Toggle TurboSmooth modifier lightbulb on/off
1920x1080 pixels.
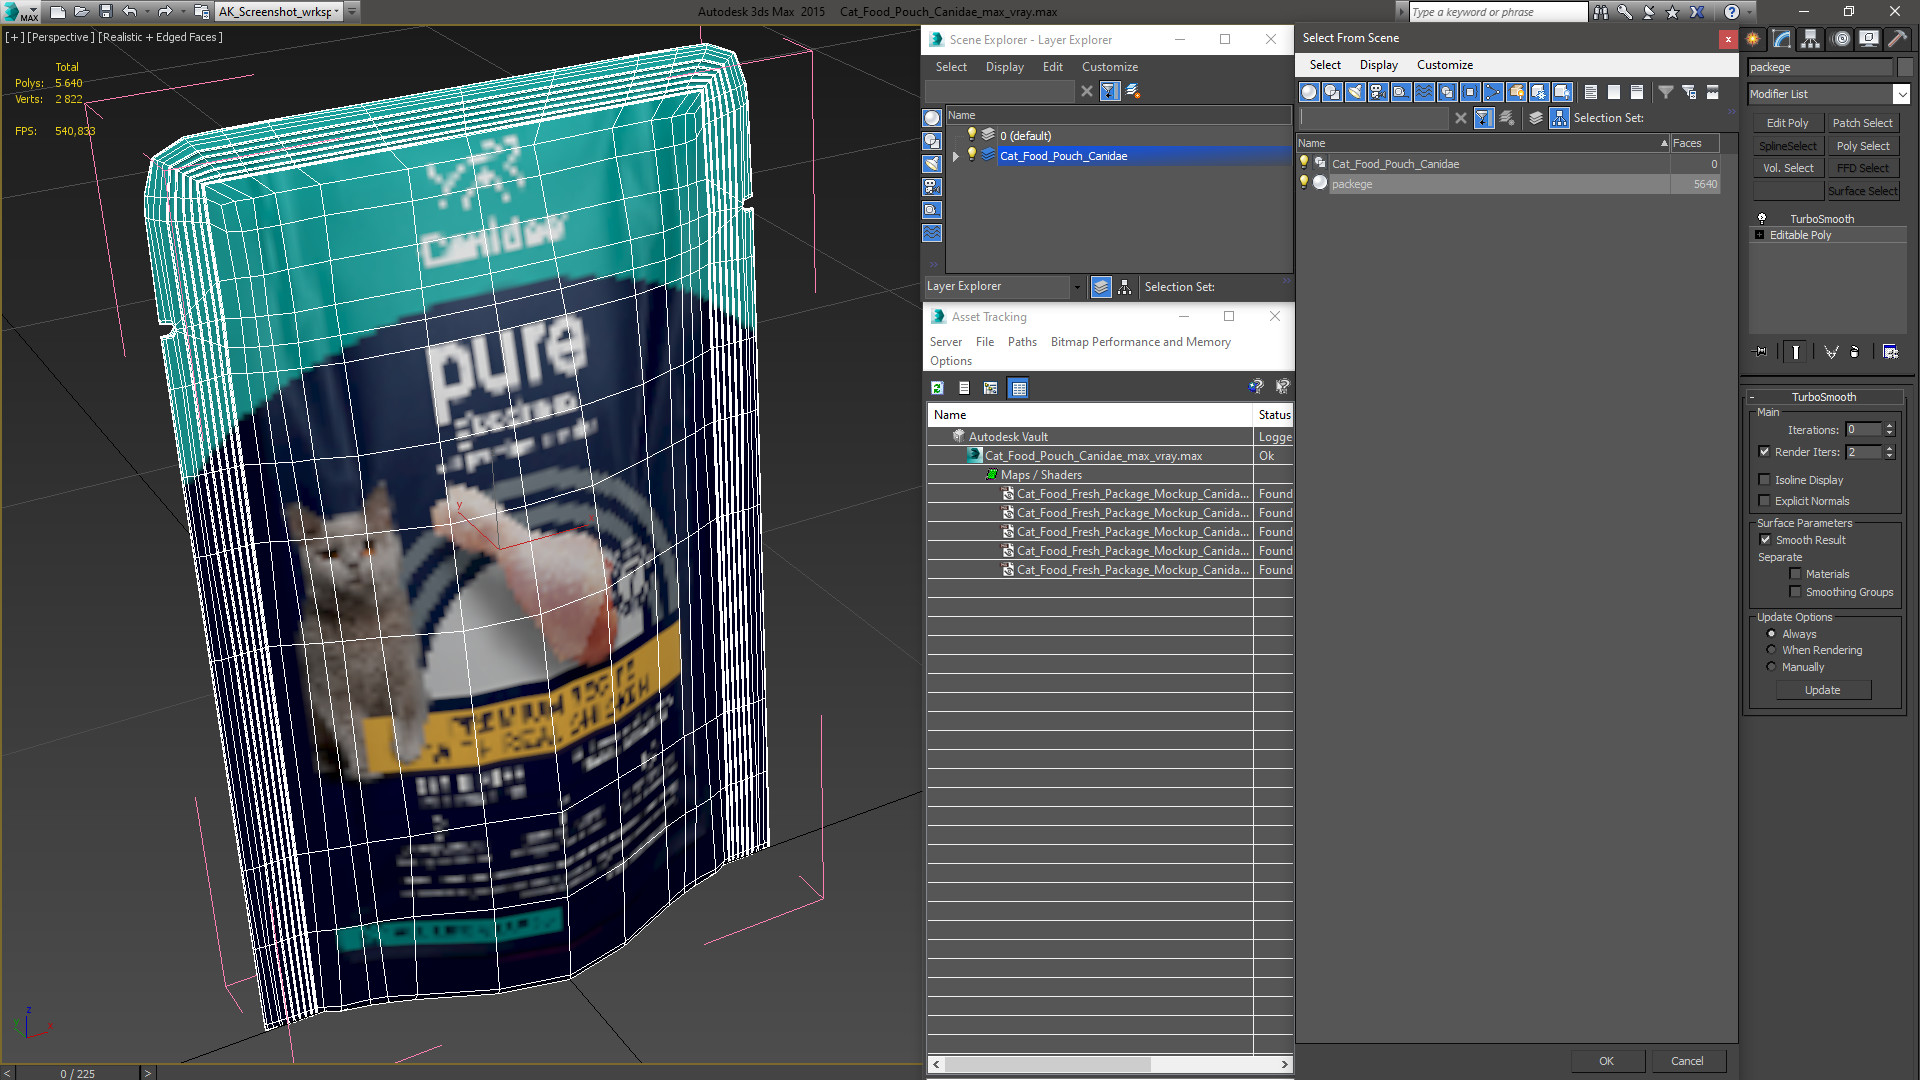click(x=1762, y=218)
